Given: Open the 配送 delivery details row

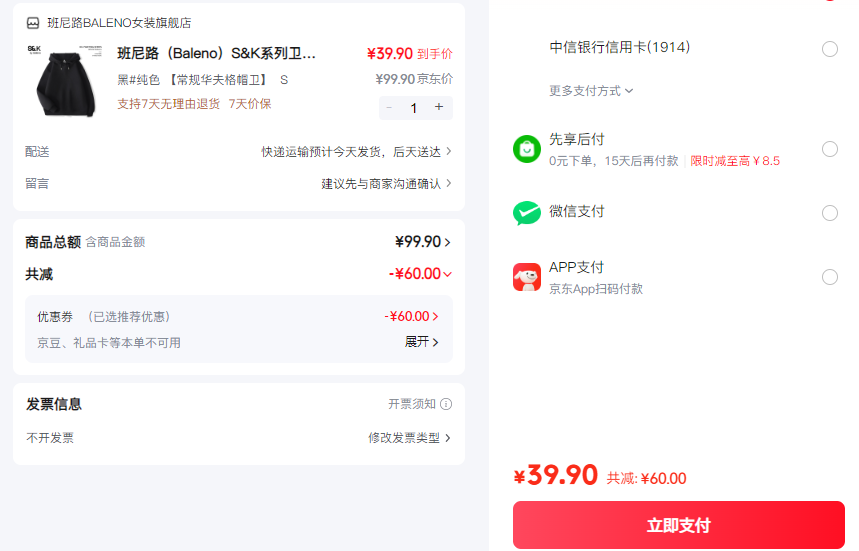Looking at the screenshot, I should click(355, 152).
